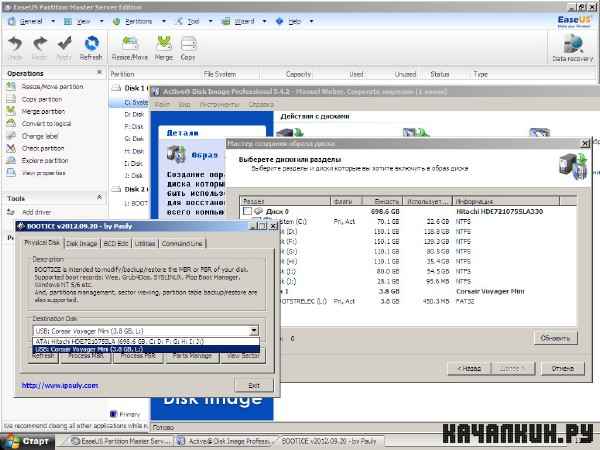Switch to BOOTICE taskbar button
600x450 pixels.
click(x=332, y=441)
